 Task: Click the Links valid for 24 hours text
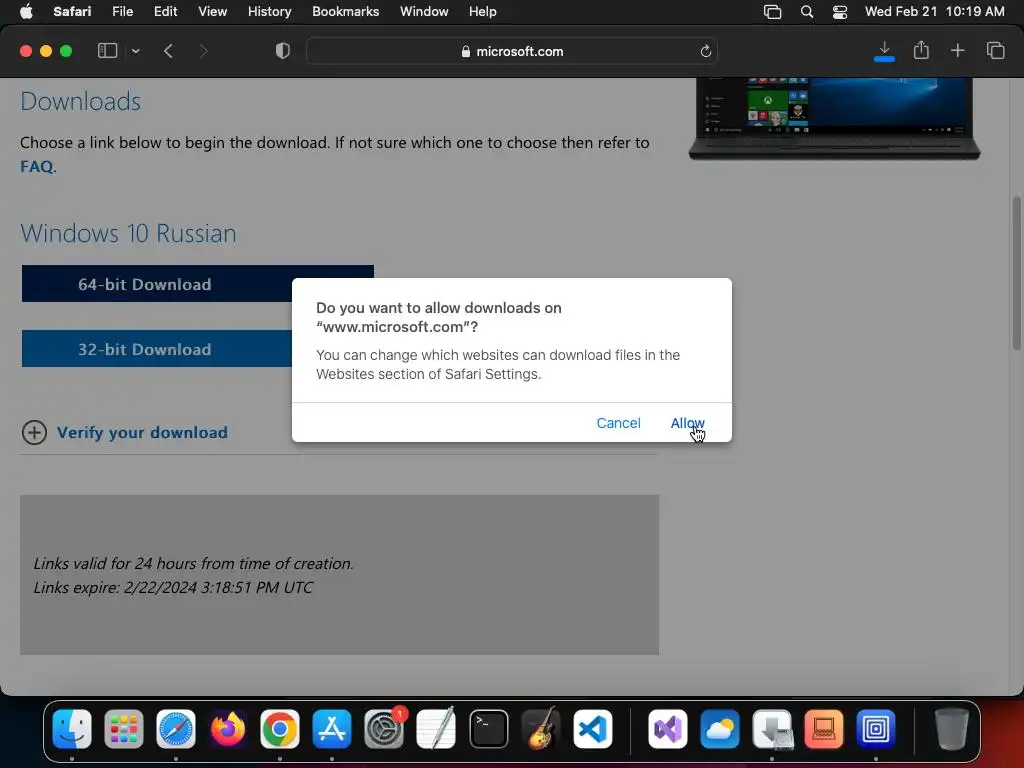pyautogui.click(x=193, y=564)
